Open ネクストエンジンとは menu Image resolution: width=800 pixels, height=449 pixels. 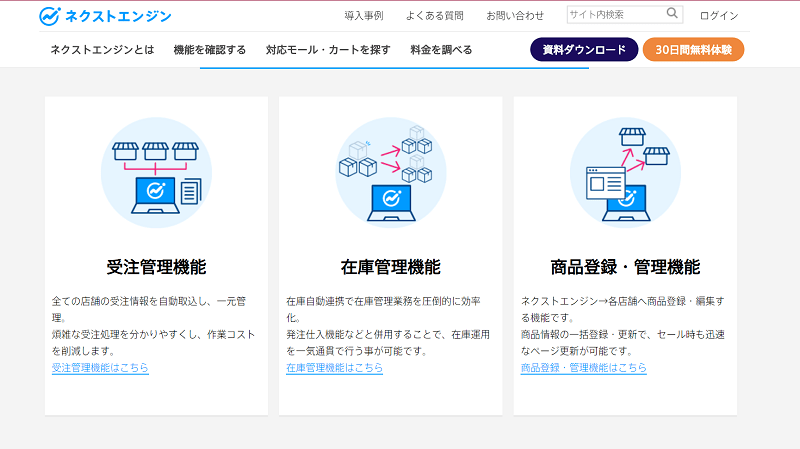pos(102,50)
